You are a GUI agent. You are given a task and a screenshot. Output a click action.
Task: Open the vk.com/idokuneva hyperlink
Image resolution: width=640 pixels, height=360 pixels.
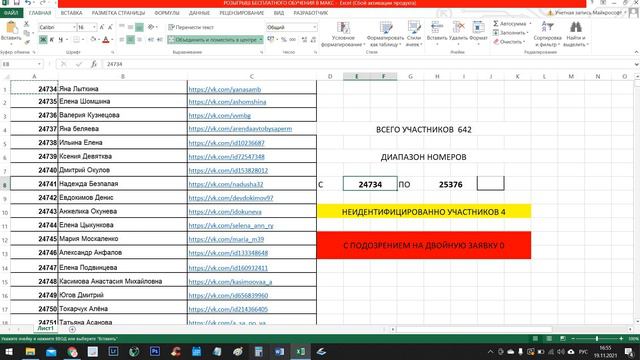pos(225,212)
